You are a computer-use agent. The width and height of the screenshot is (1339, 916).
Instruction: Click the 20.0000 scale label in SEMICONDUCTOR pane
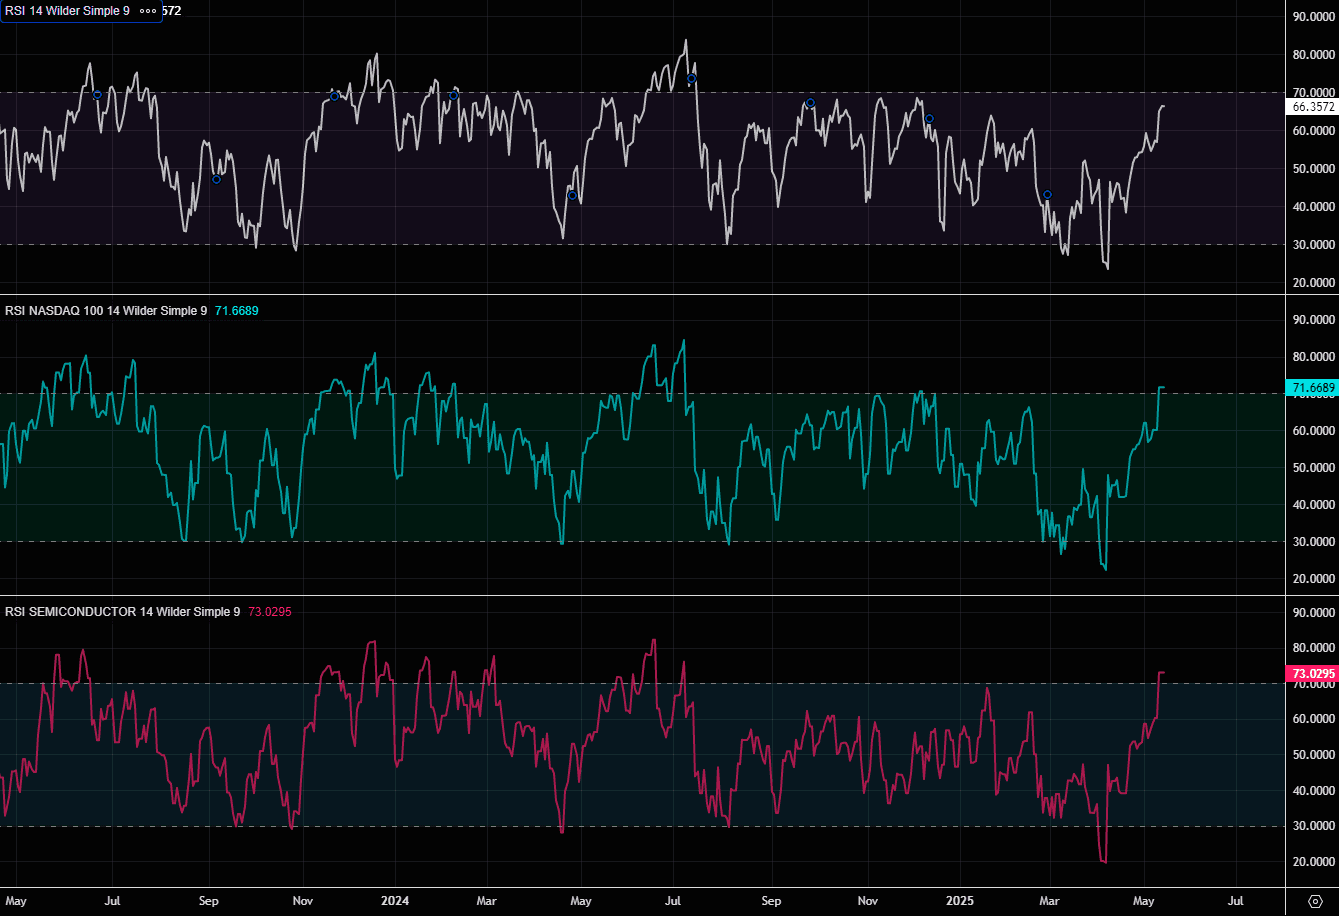1311,862
